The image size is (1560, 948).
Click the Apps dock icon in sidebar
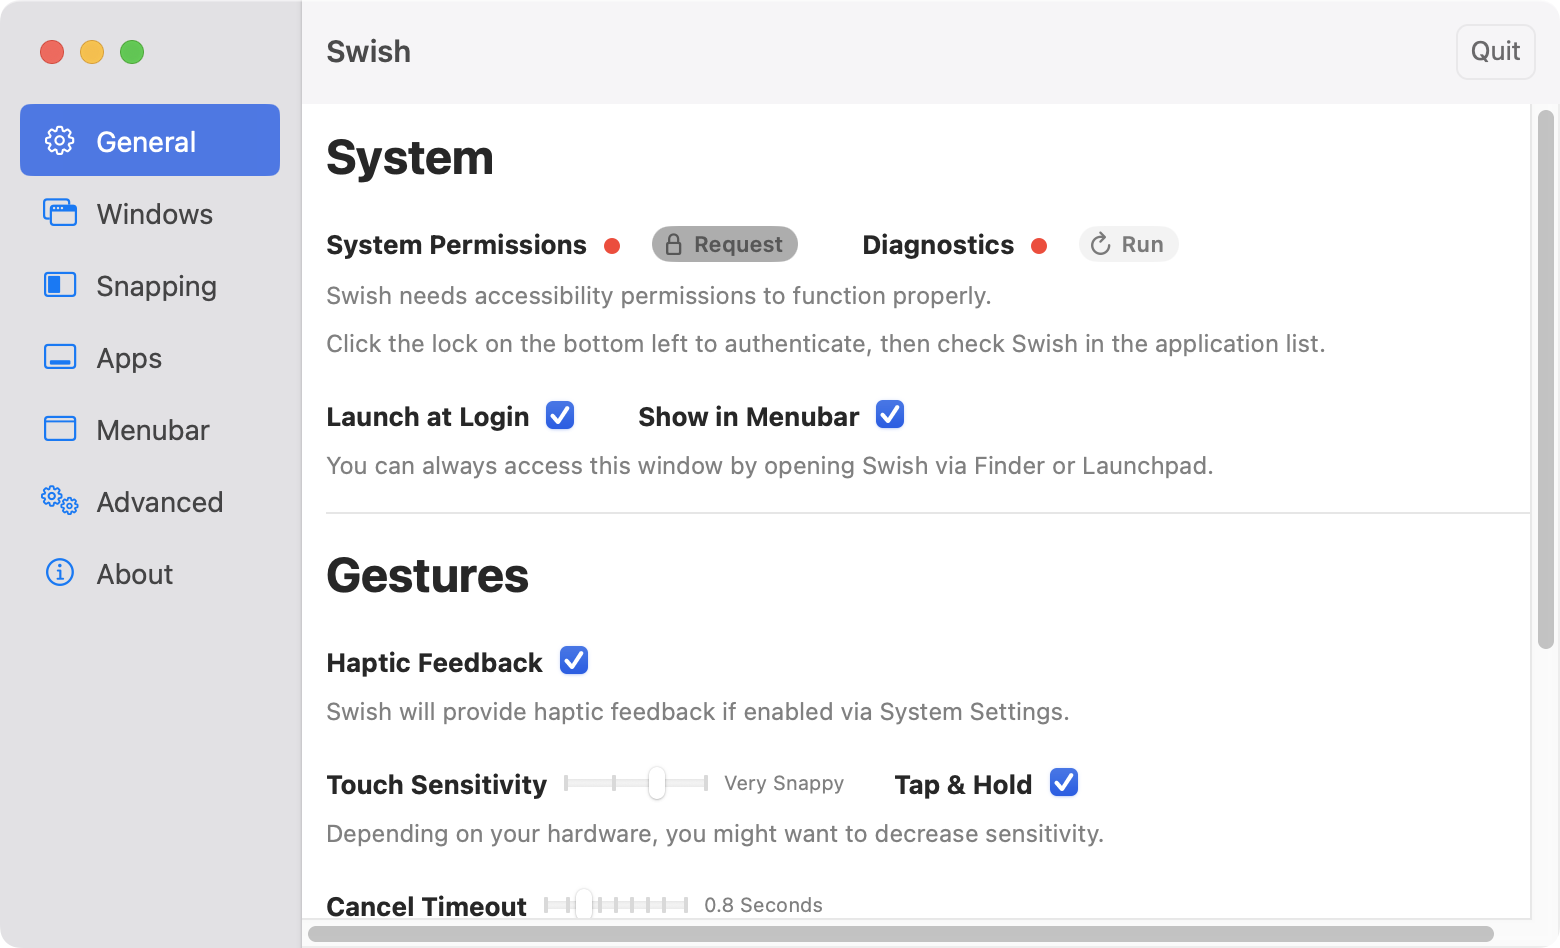60,357
